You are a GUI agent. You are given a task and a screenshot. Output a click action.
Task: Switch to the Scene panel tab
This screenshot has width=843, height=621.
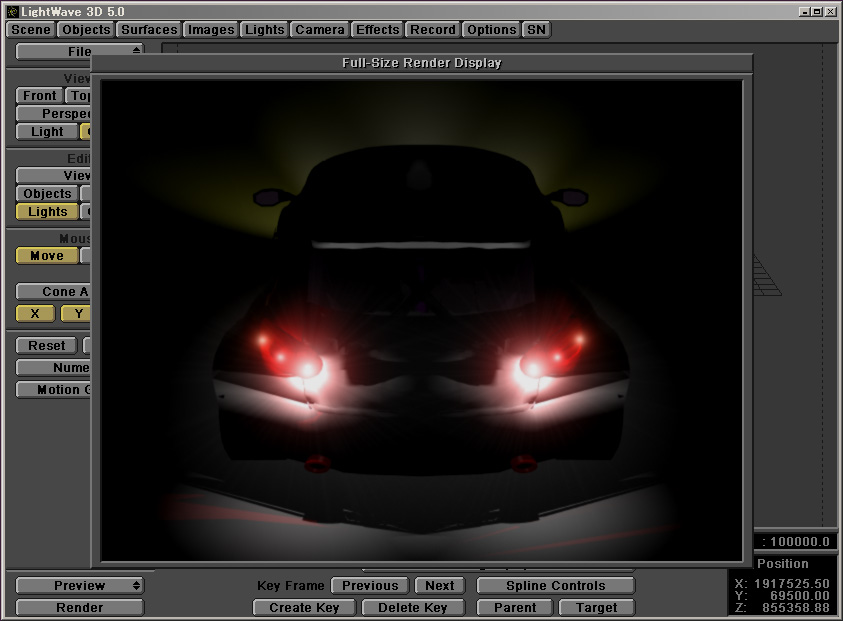coord(31,30)
